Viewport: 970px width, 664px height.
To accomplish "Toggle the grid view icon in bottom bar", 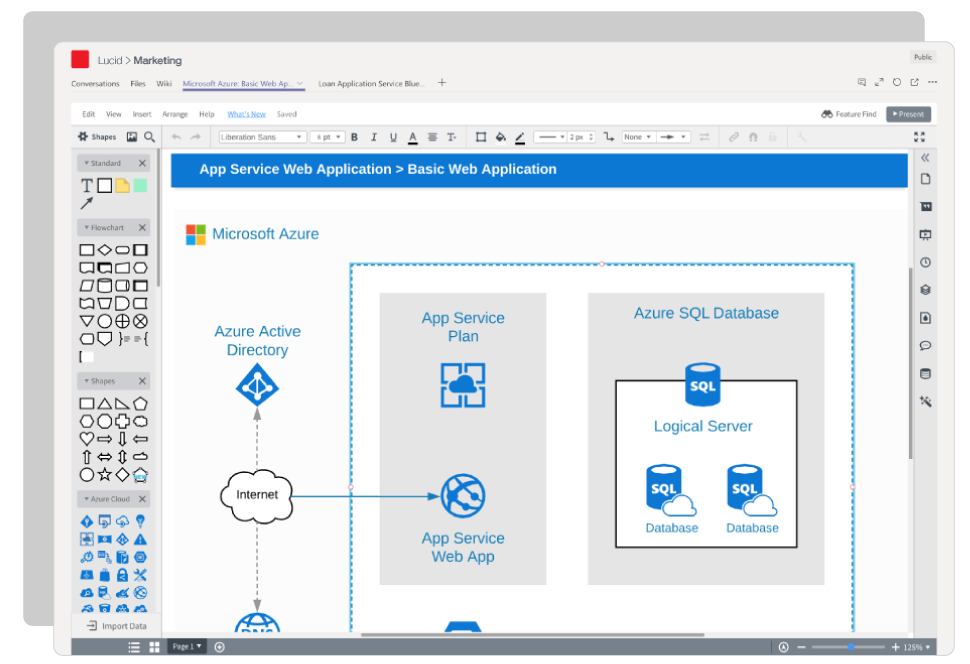I will pyautogui.click(x=154, y=647).
